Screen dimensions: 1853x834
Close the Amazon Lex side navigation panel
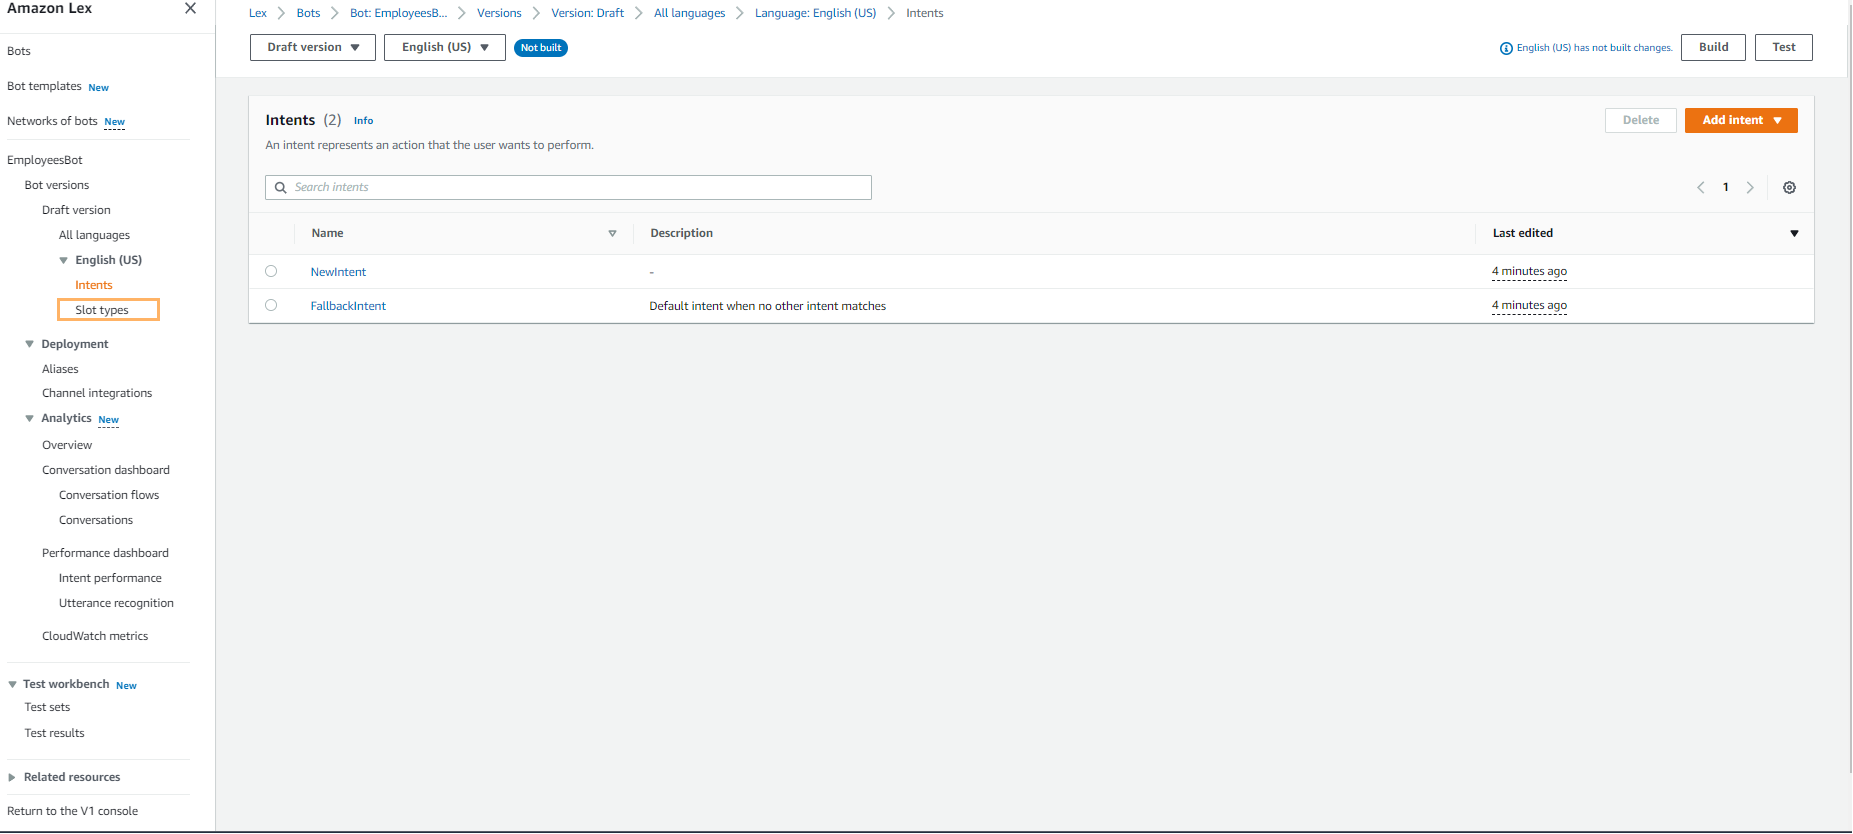pyautogui.click(x=190, y=8)
